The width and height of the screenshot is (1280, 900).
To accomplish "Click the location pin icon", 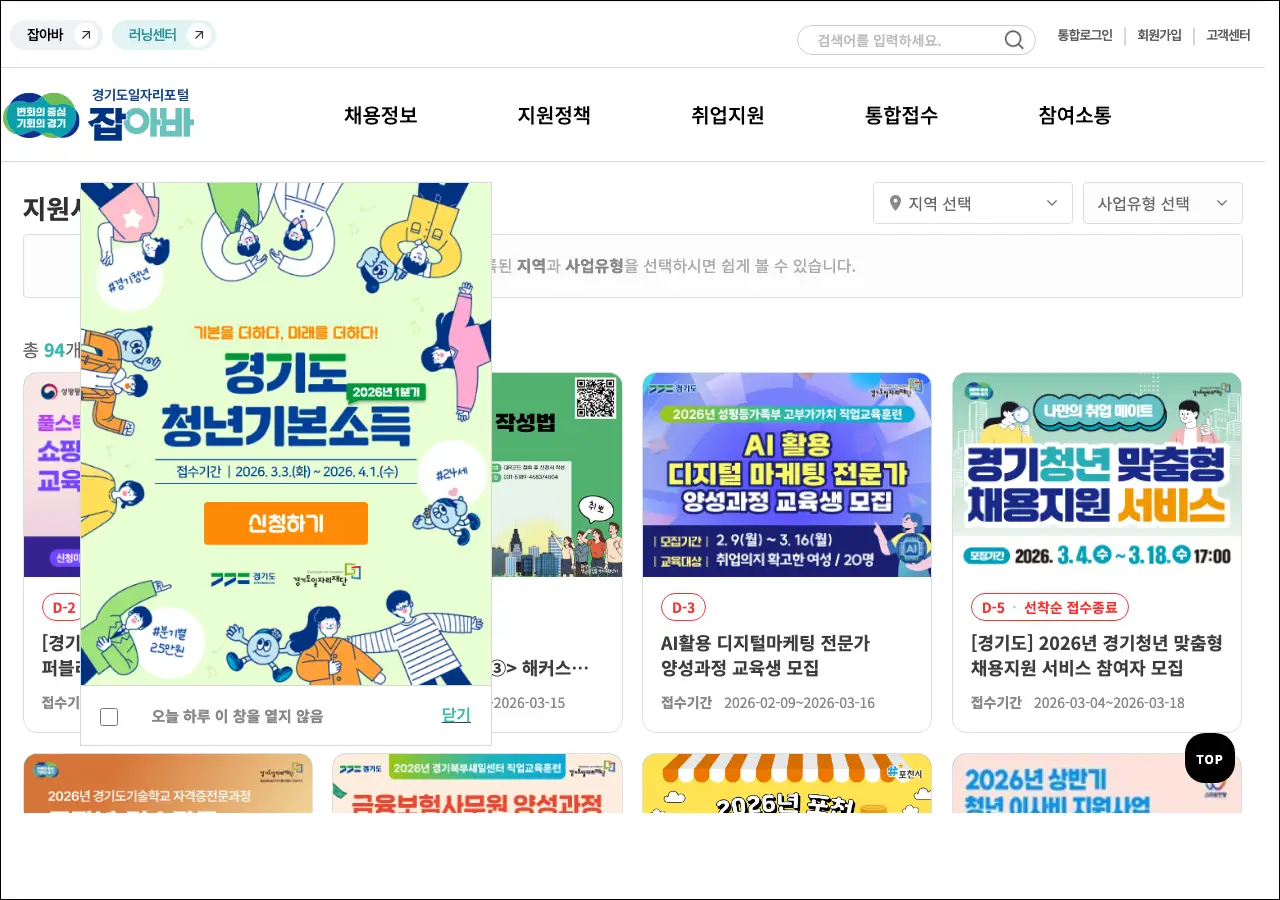I will pyautogui.click(x=895, y=203).
